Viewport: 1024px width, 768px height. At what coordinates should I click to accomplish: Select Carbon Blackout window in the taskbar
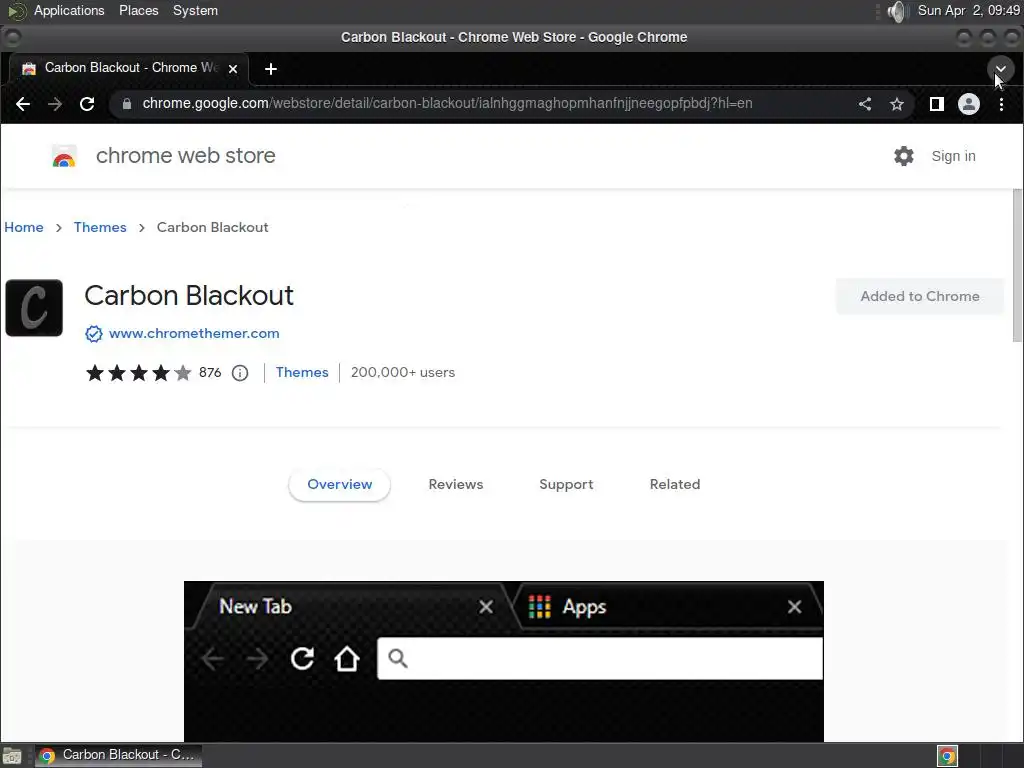click(x=119, y=755)
